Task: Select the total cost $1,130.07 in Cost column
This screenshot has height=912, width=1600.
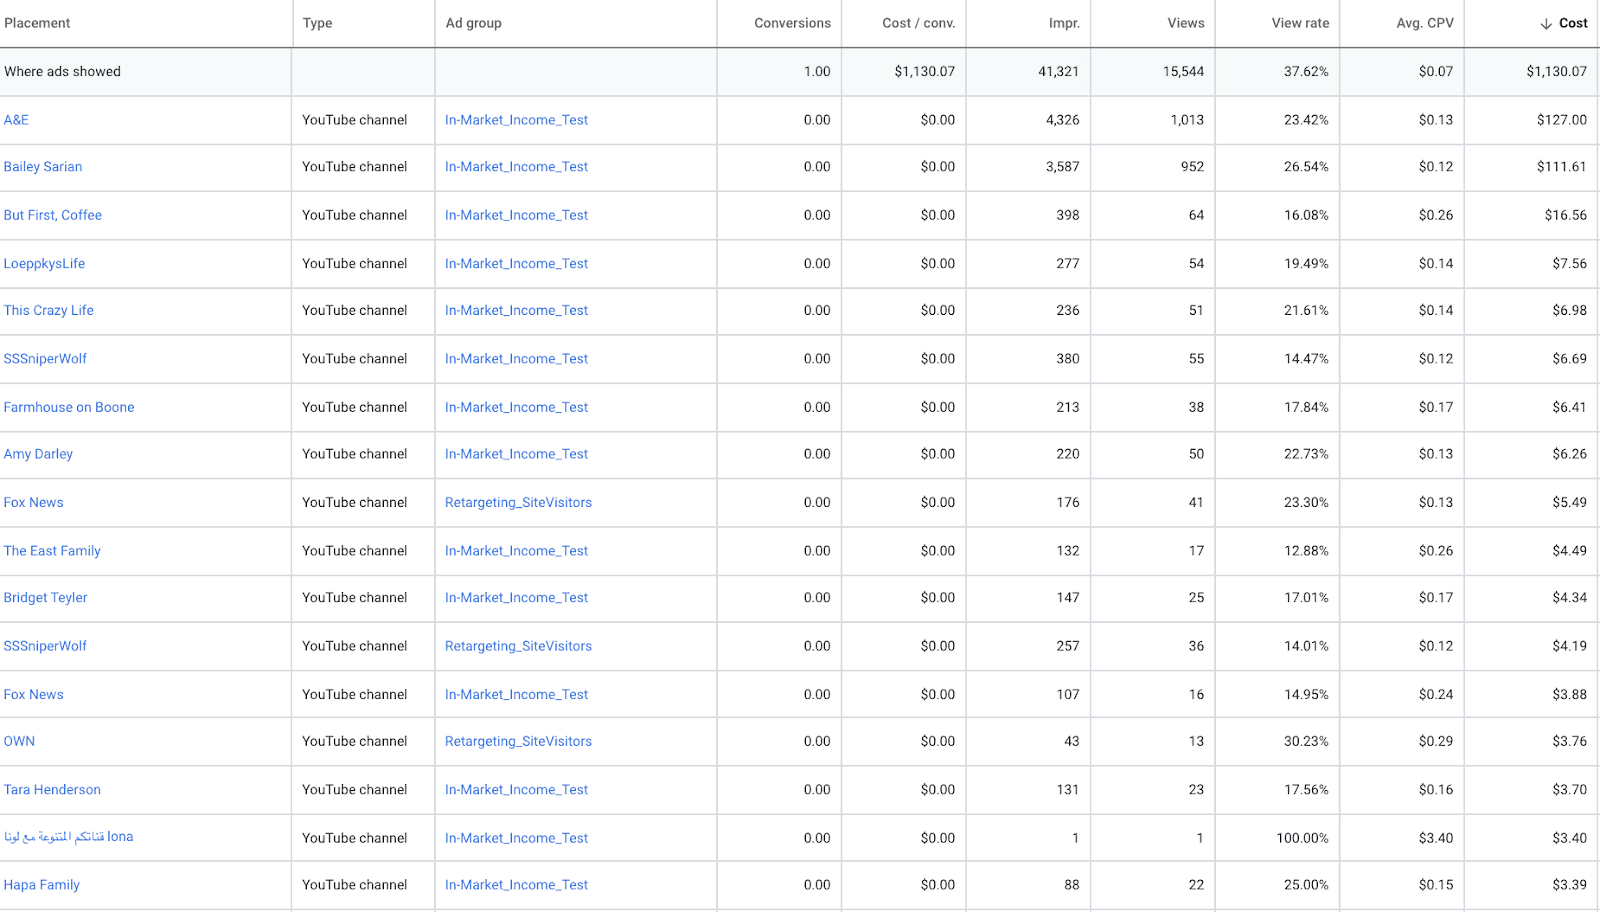Action: coord(1556,72)
